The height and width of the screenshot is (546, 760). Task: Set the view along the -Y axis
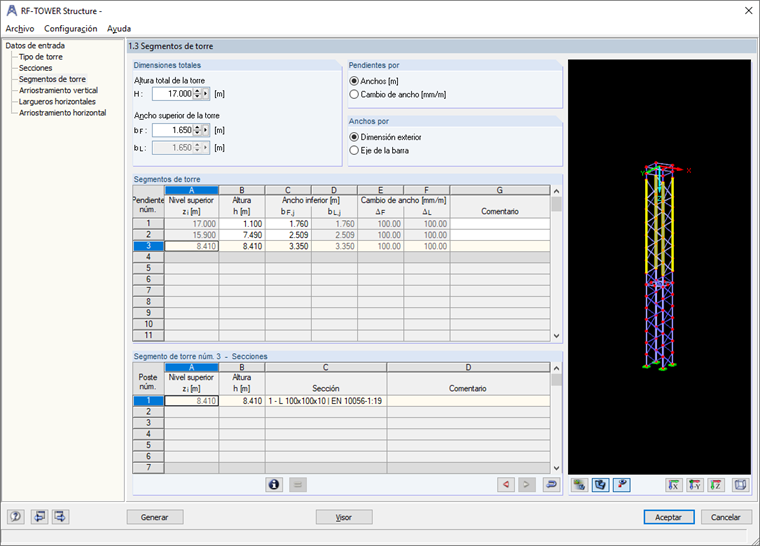[x=695, y=485]
